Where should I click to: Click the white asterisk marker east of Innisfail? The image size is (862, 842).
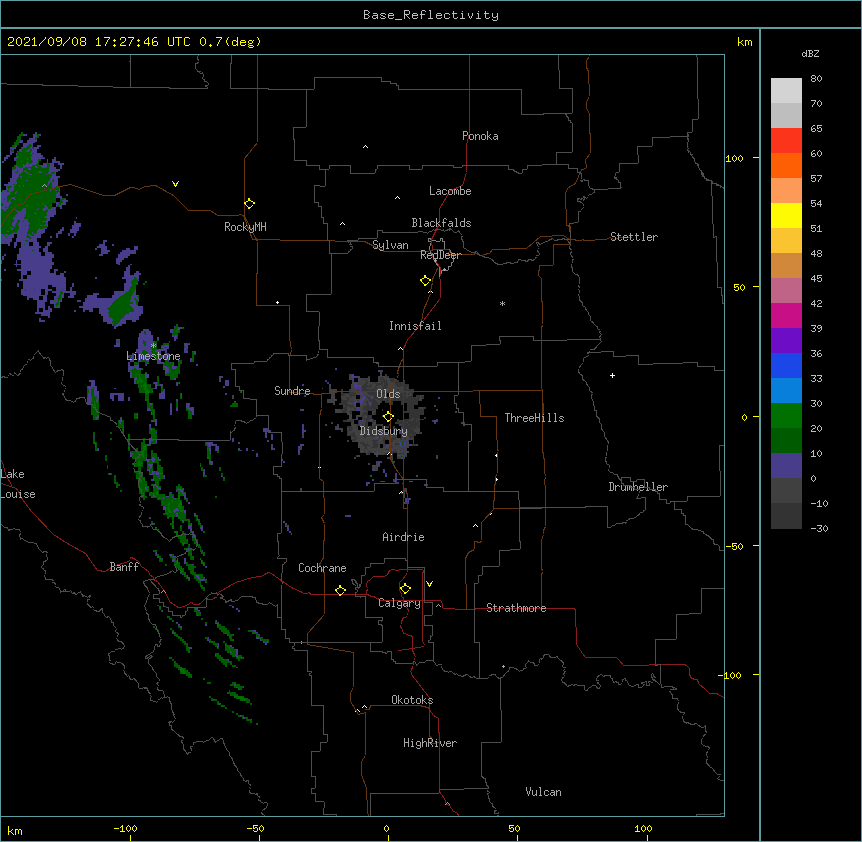click(x=502, y=303)
